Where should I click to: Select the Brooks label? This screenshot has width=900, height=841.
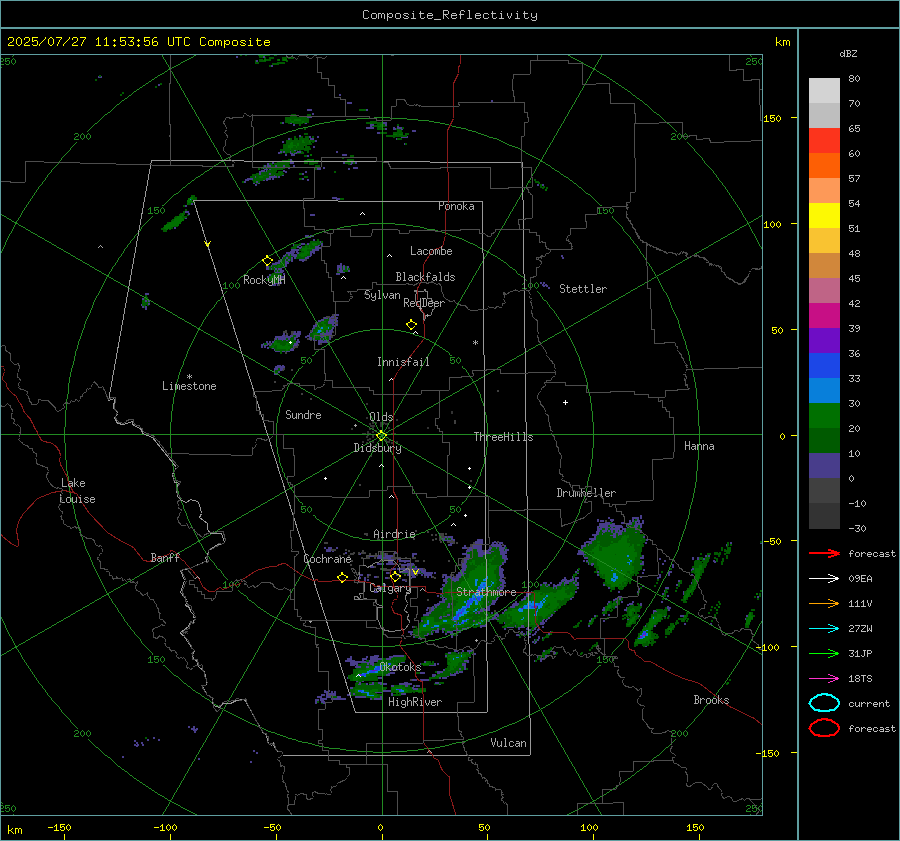711,700
